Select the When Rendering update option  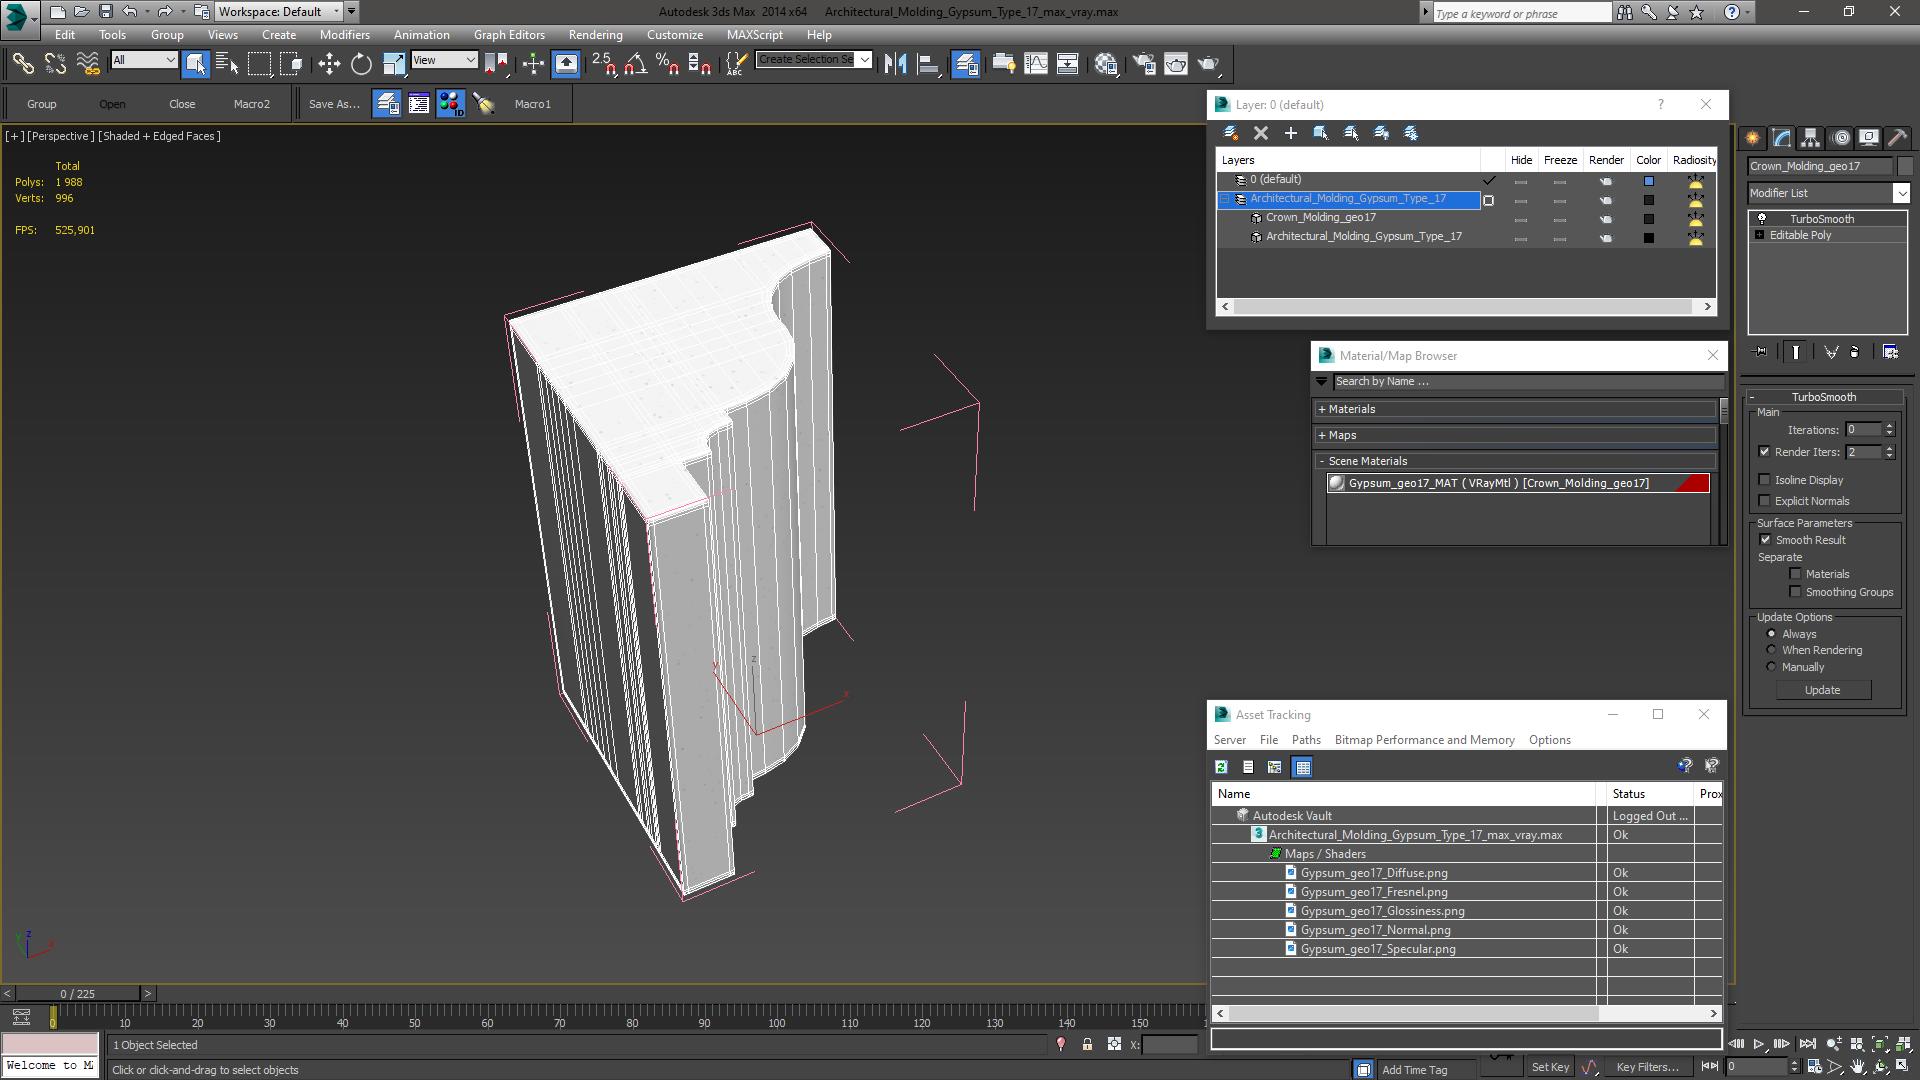1772,650
